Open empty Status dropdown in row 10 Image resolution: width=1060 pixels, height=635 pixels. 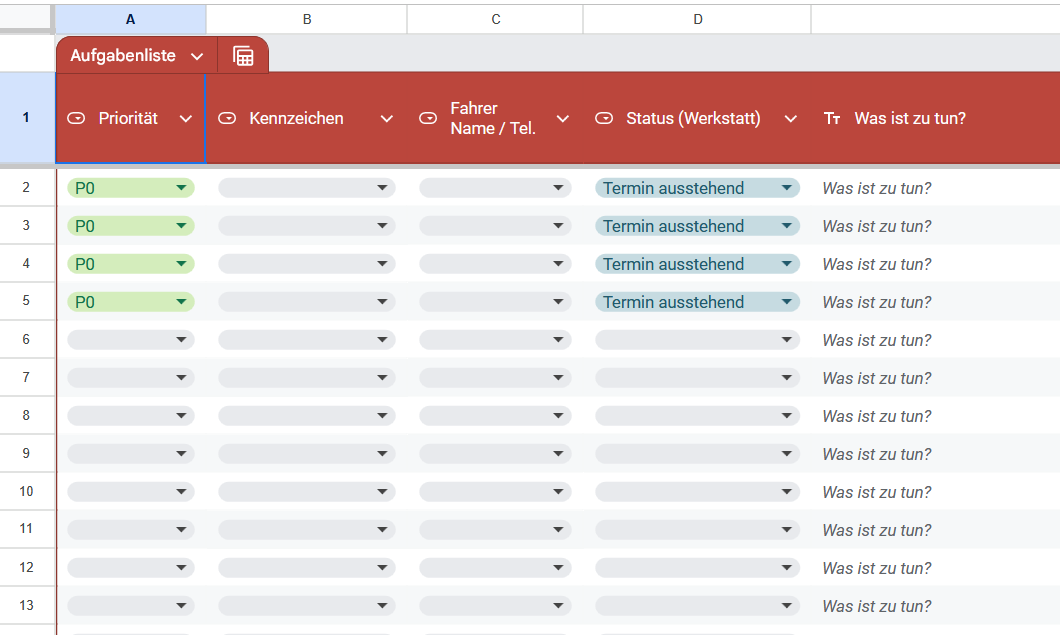tap(697, 492)
